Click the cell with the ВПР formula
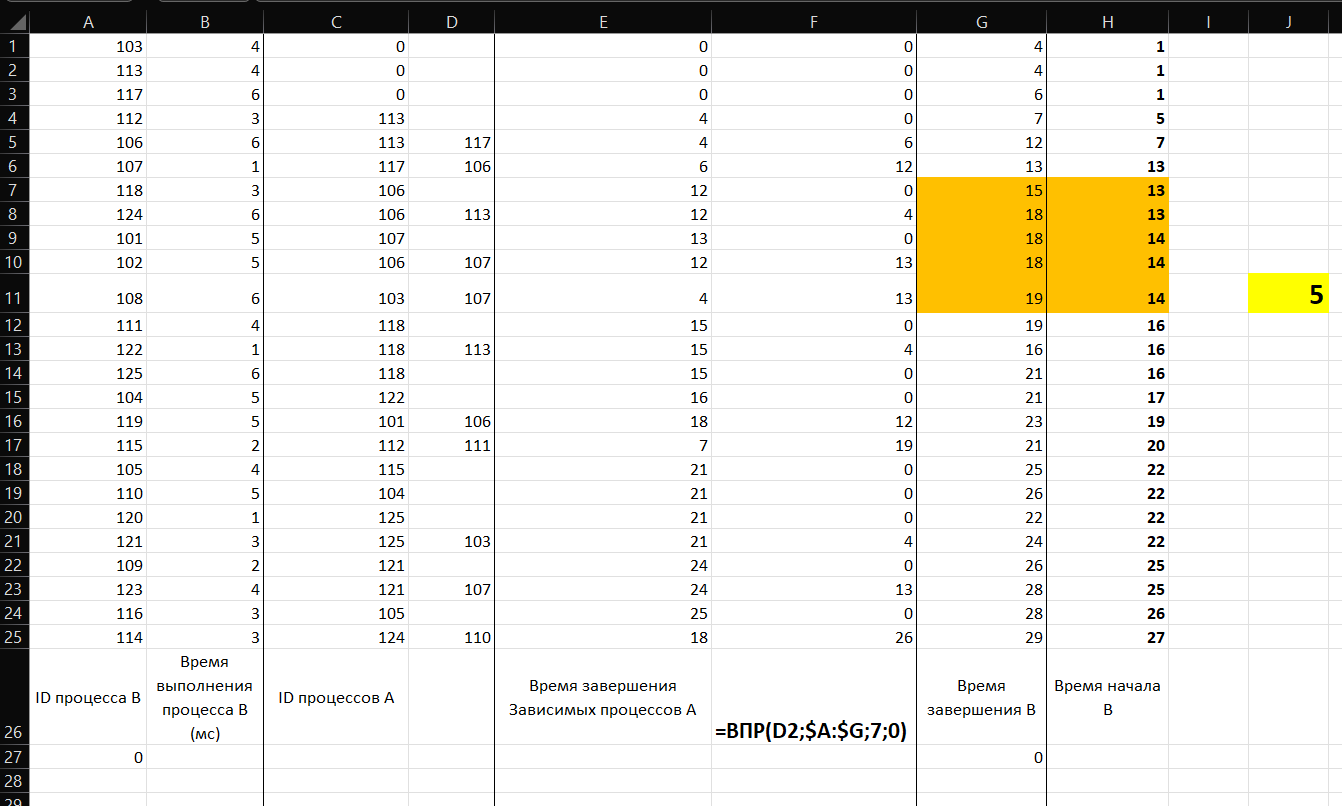1342x806 pixels. tap(813, 731)
